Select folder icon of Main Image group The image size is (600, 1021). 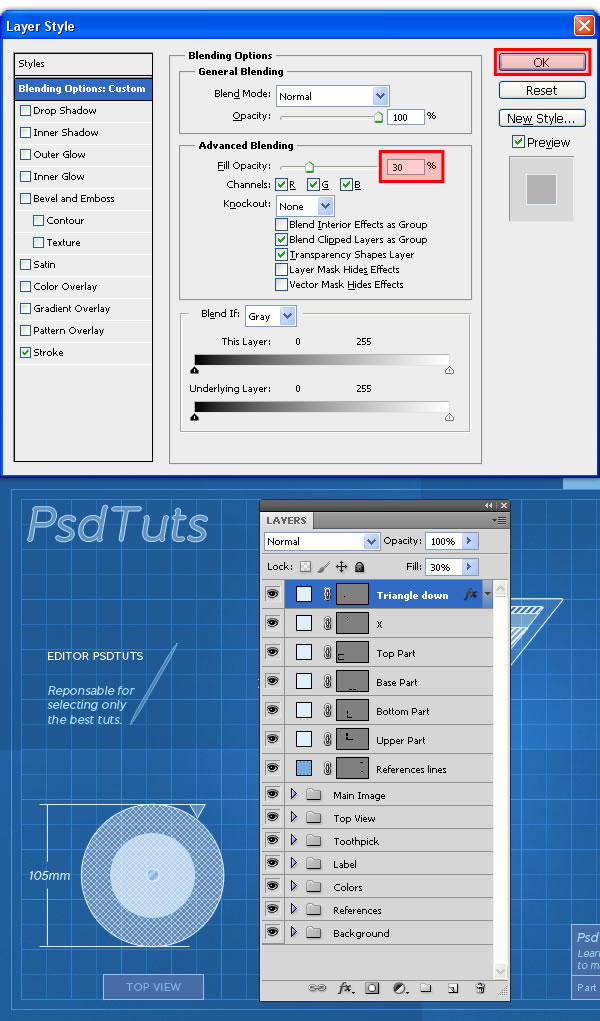[314, 794]
